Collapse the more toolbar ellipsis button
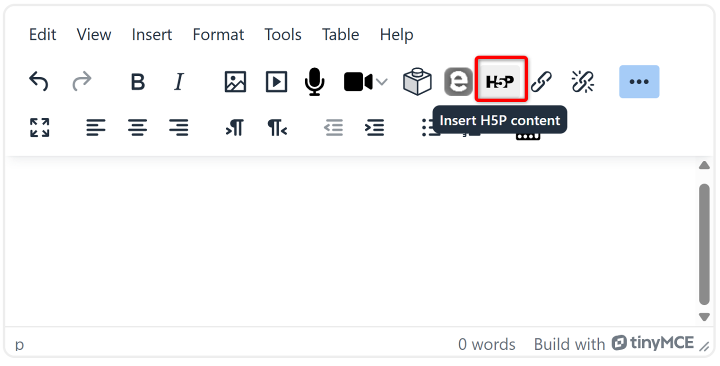720x366 pixels. (639, 82)
